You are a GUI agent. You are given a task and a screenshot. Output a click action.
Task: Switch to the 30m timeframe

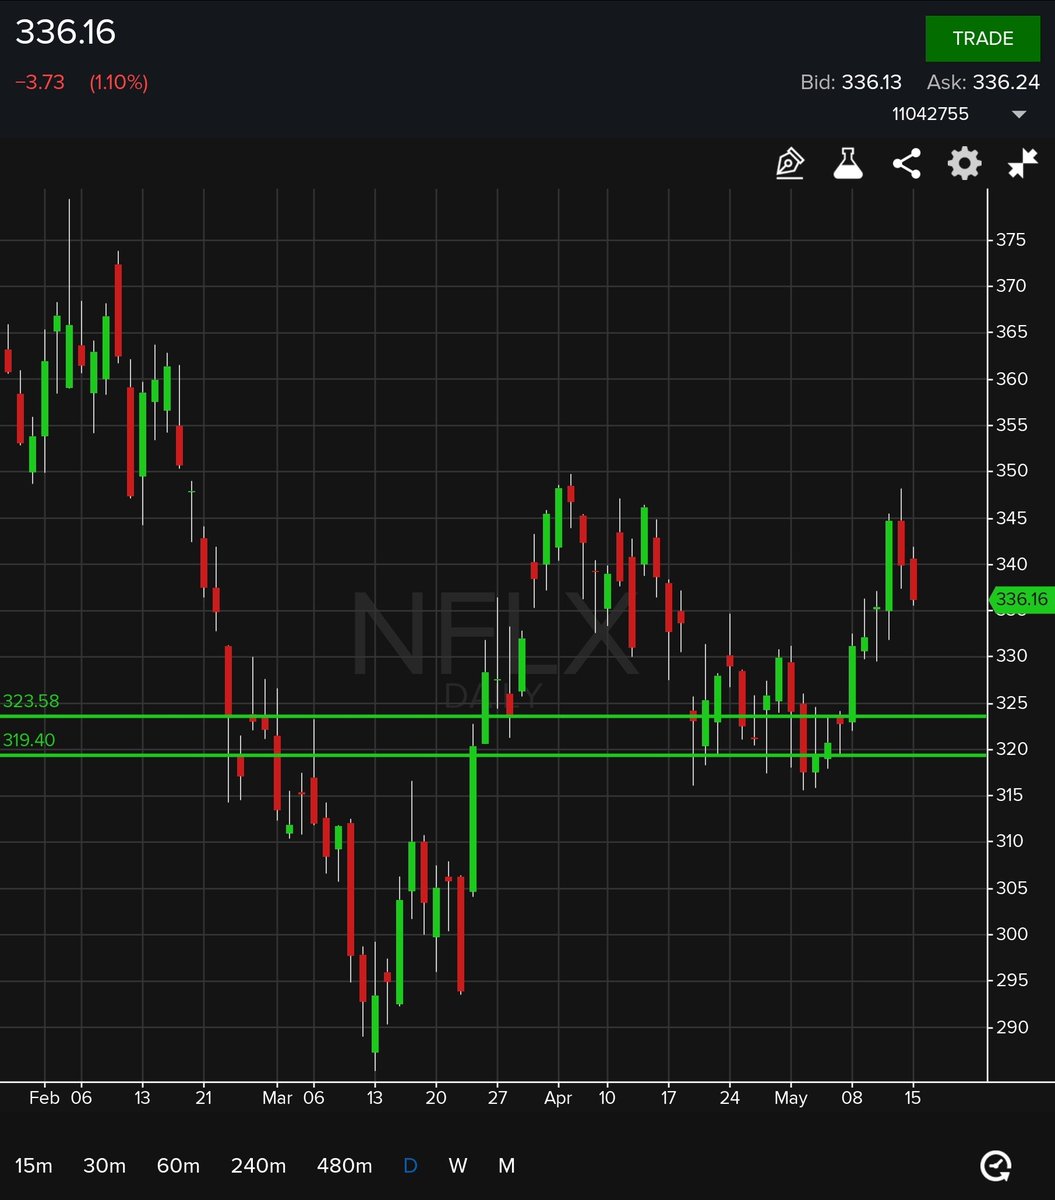tap(104, 1165)
